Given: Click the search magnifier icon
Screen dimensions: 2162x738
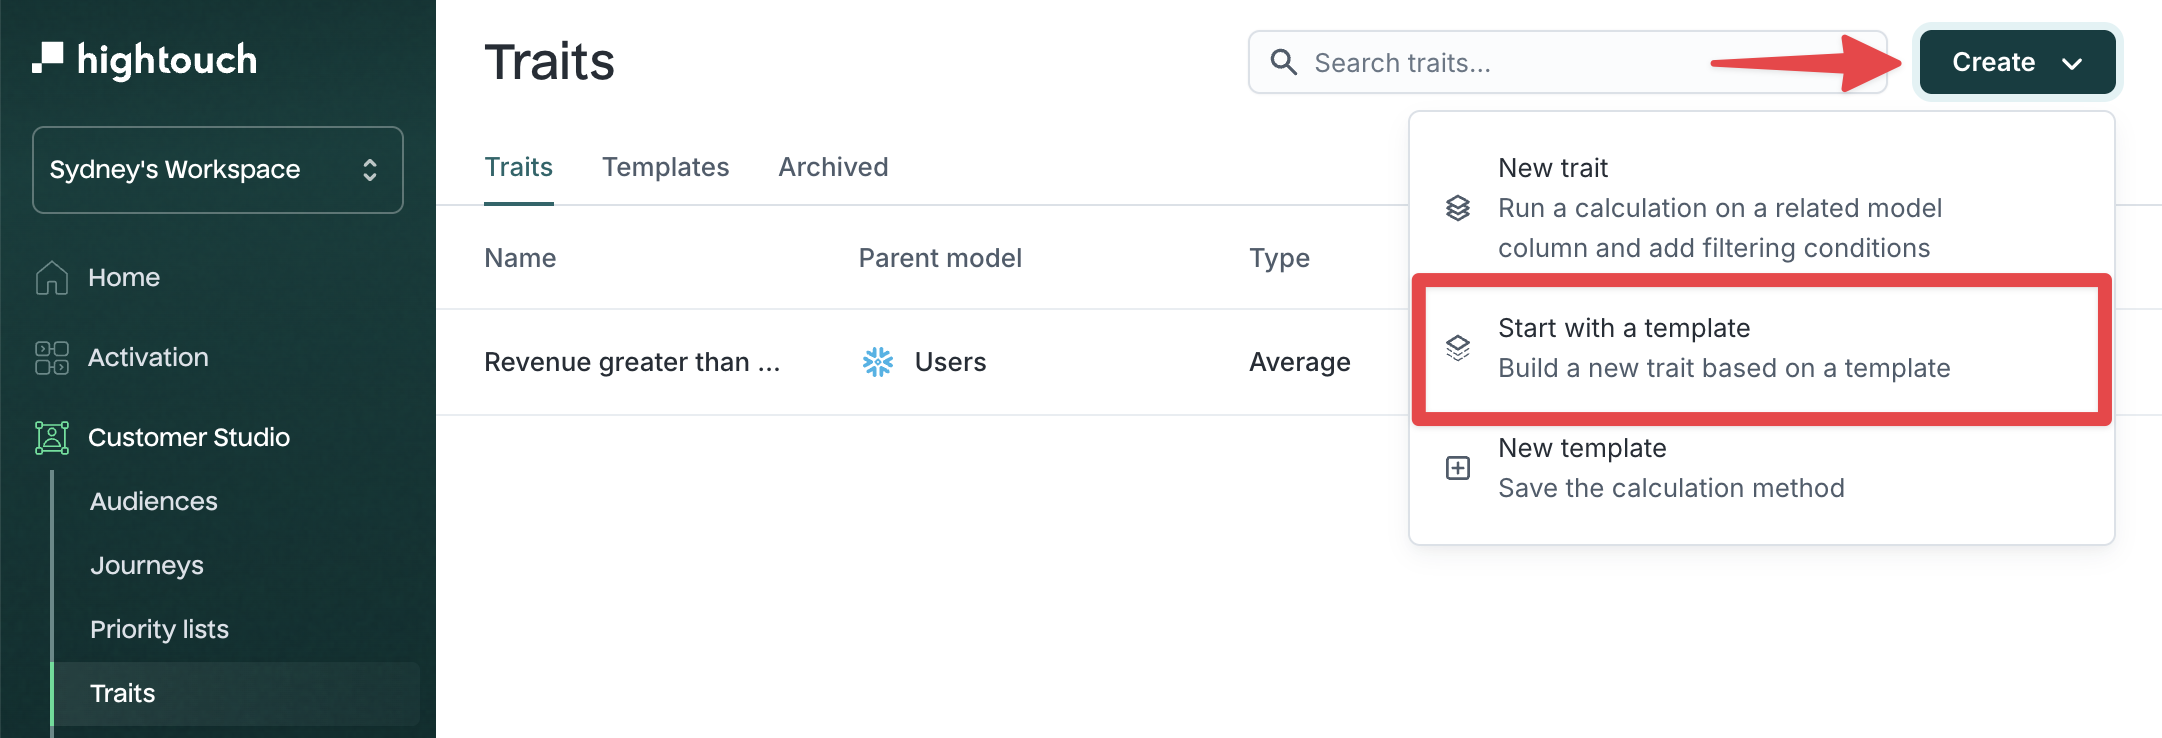Looking at the screenshot, I should coord(1283,62).
